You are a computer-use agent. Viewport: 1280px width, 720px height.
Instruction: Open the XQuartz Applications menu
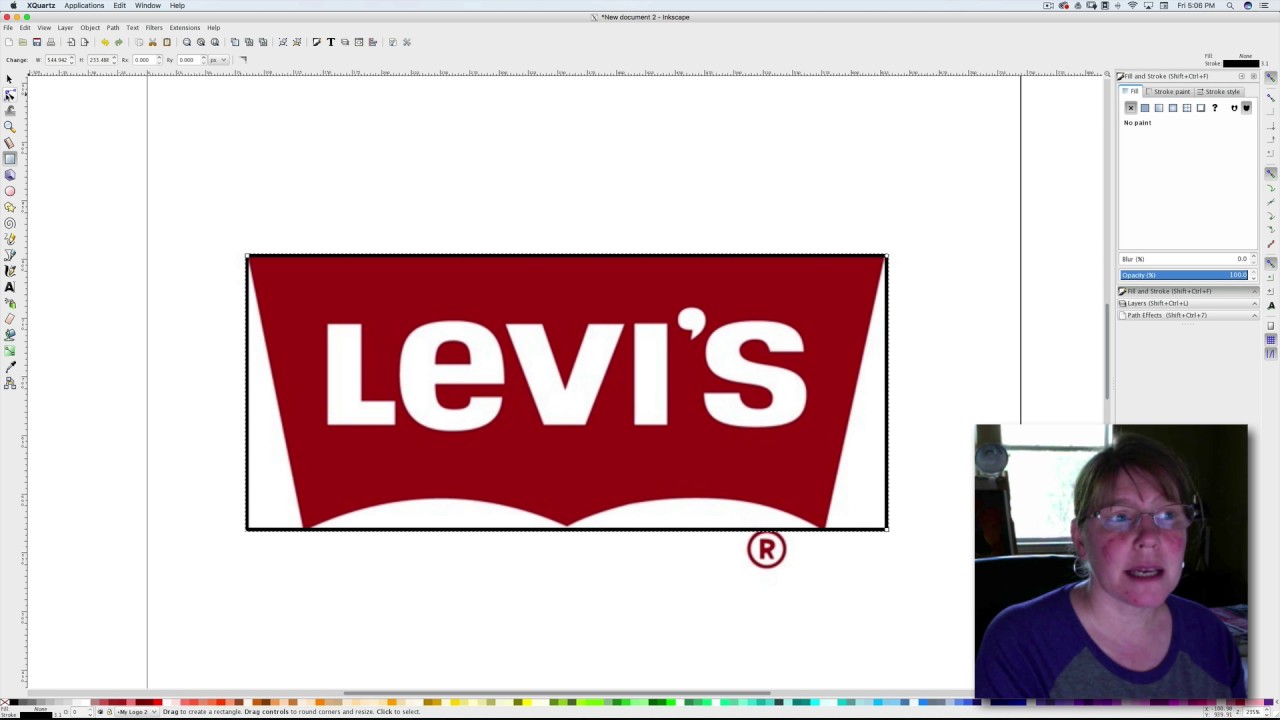(x=84, y=6)
